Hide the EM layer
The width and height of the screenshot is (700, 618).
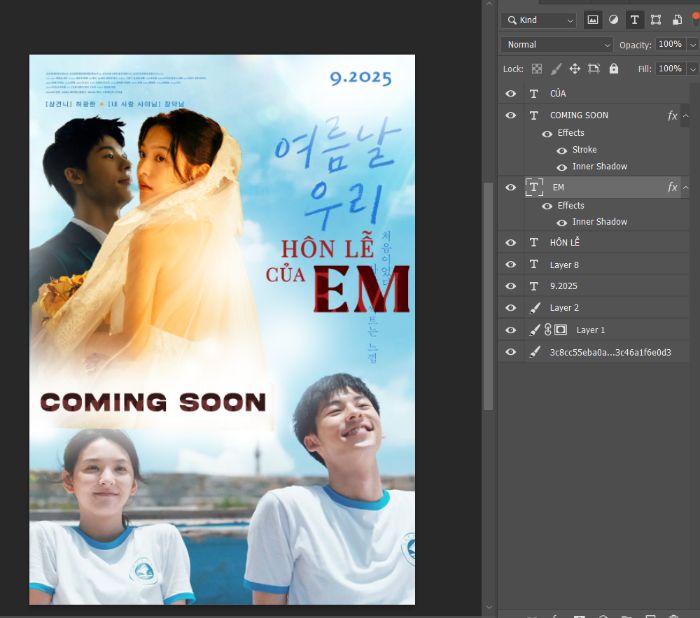pyautogui.click(x=511, y=188)
